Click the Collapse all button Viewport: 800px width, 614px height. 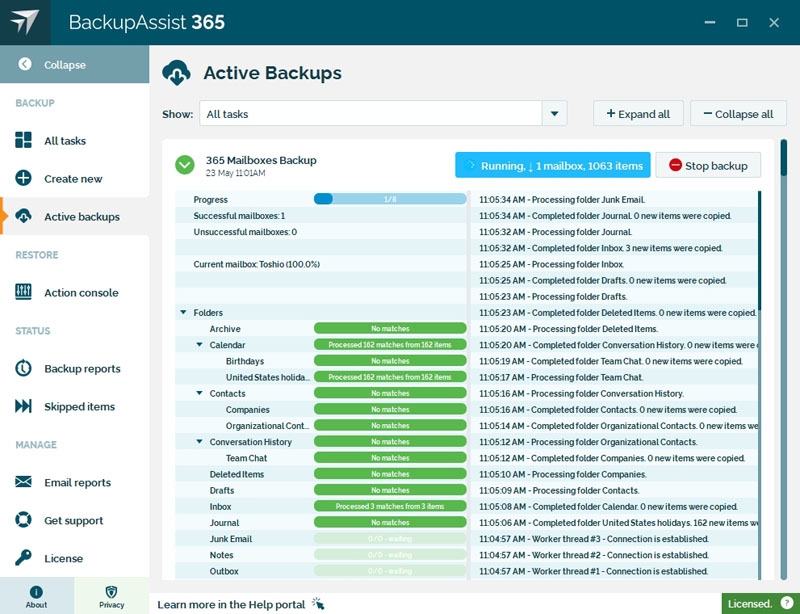click(738, 113)
